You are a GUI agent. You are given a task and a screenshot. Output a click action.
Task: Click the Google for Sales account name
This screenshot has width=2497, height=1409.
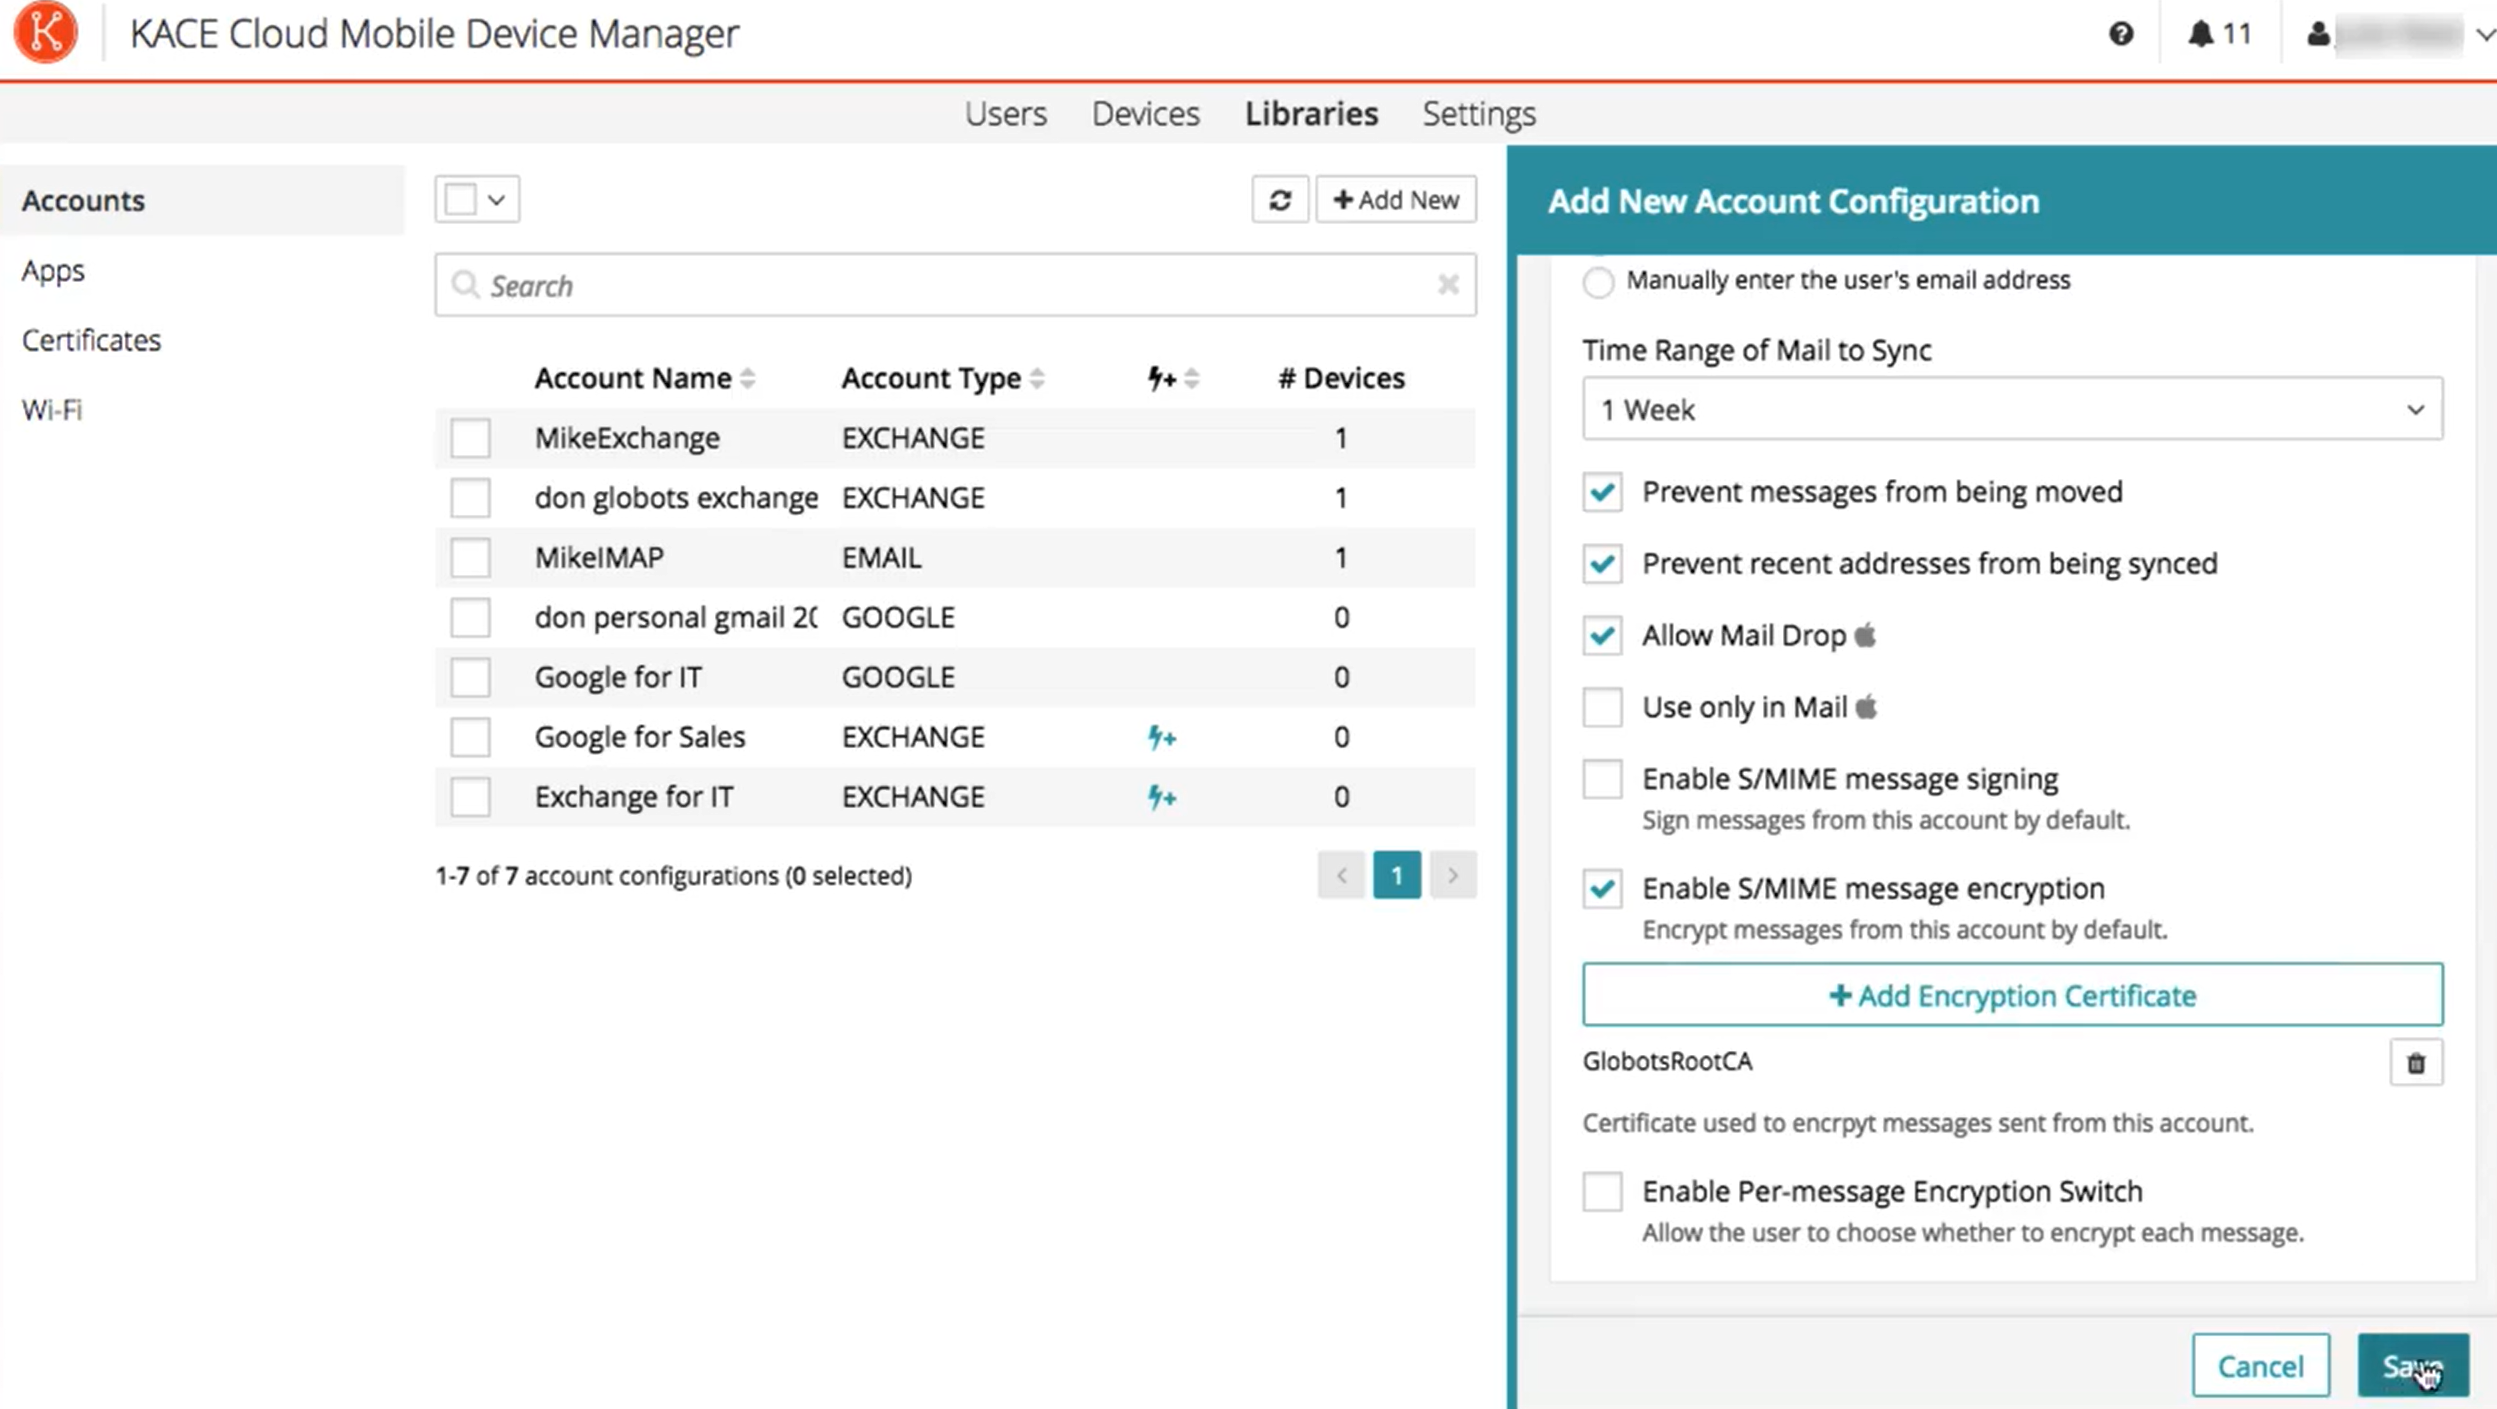(x=640, y=738)
